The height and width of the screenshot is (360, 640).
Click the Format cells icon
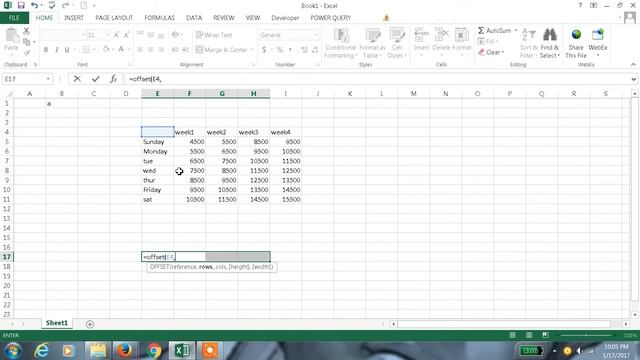pos(462,35)
